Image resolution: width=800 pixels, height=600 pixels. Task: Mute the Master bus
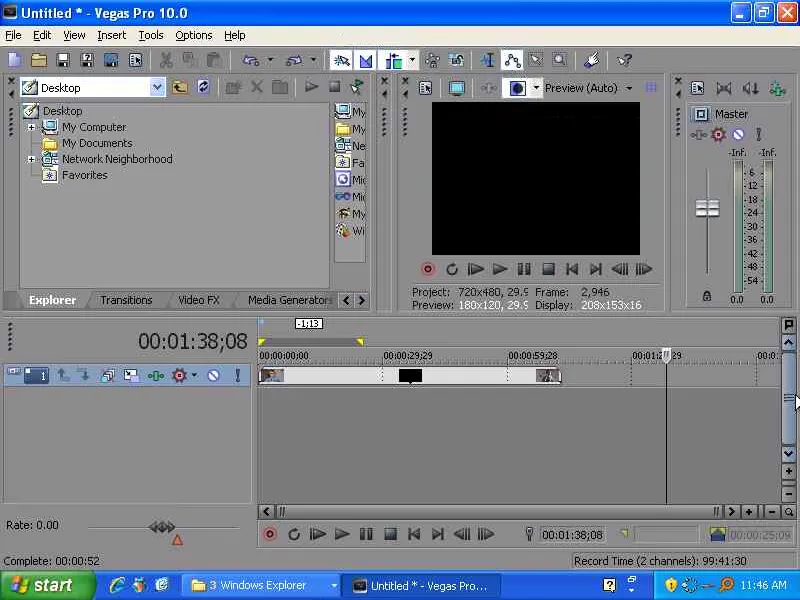pos(738,134)
